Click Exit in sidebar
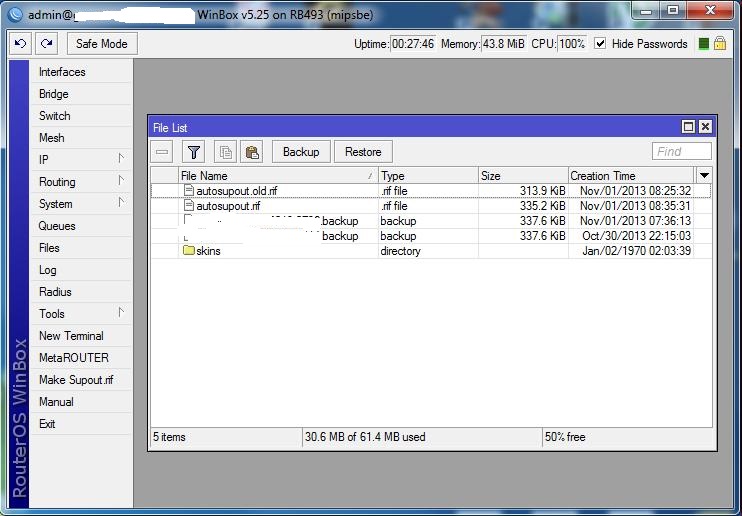 [x=81, y=424]
